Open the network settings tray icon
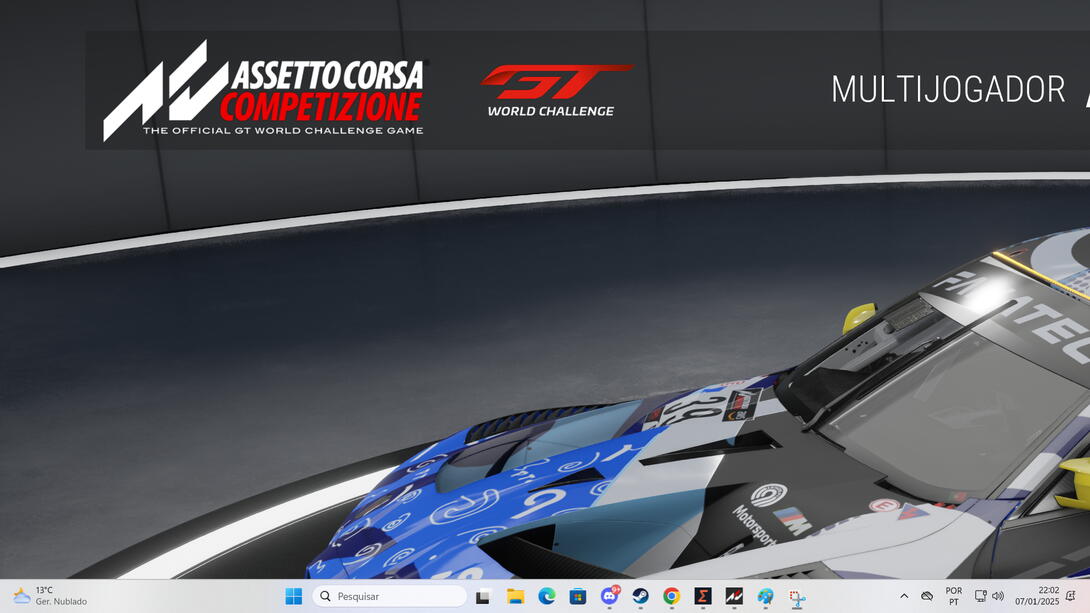 [x=980, y=596]
